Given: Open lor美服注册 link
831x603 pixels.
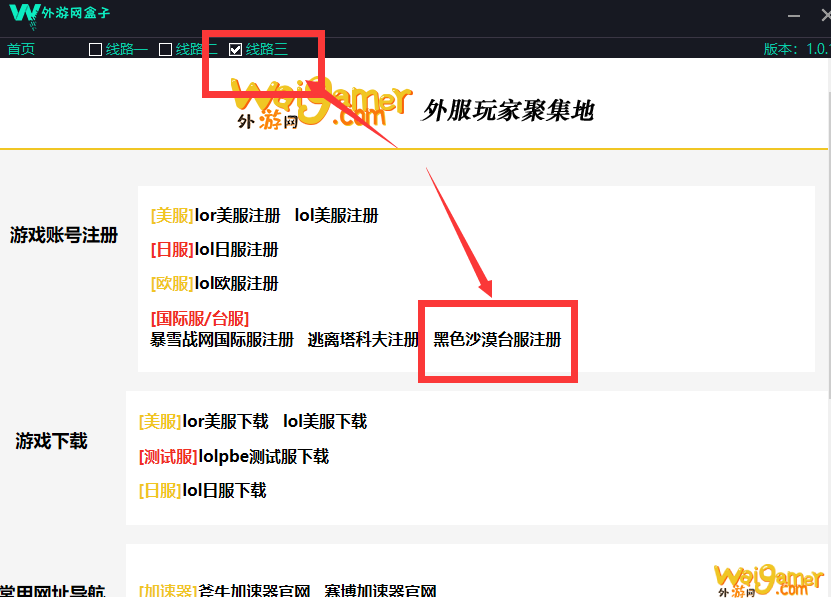Looking at the screenshot, I should (237, 216).
